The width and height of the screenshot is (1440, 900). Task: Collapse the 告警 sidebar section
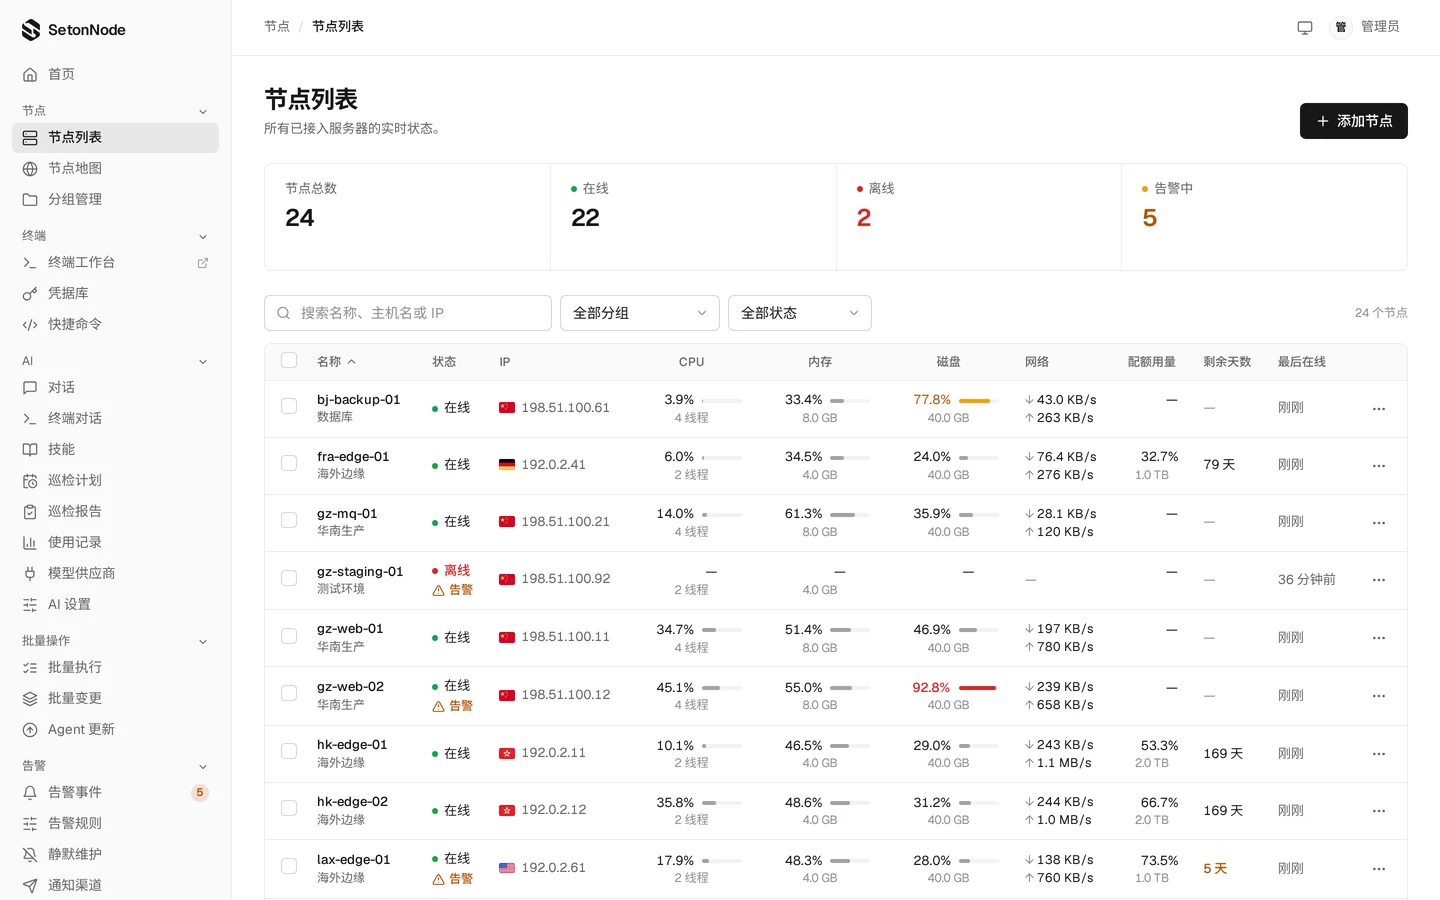click(203, 767)
